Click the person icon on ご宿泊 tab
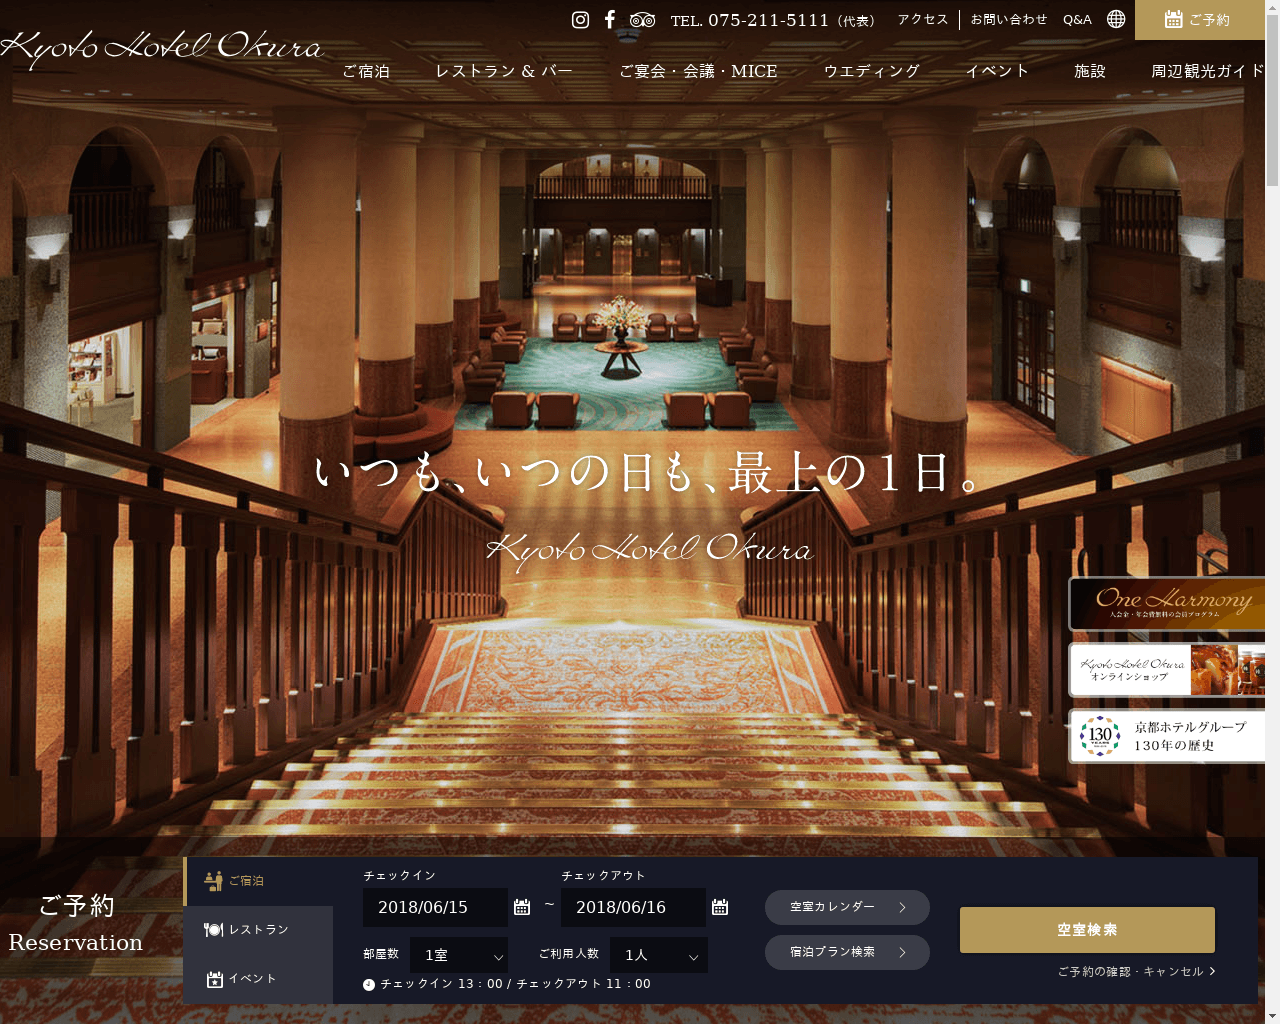Screen dimensions: 1280x1024 click(x=213, y=881)
